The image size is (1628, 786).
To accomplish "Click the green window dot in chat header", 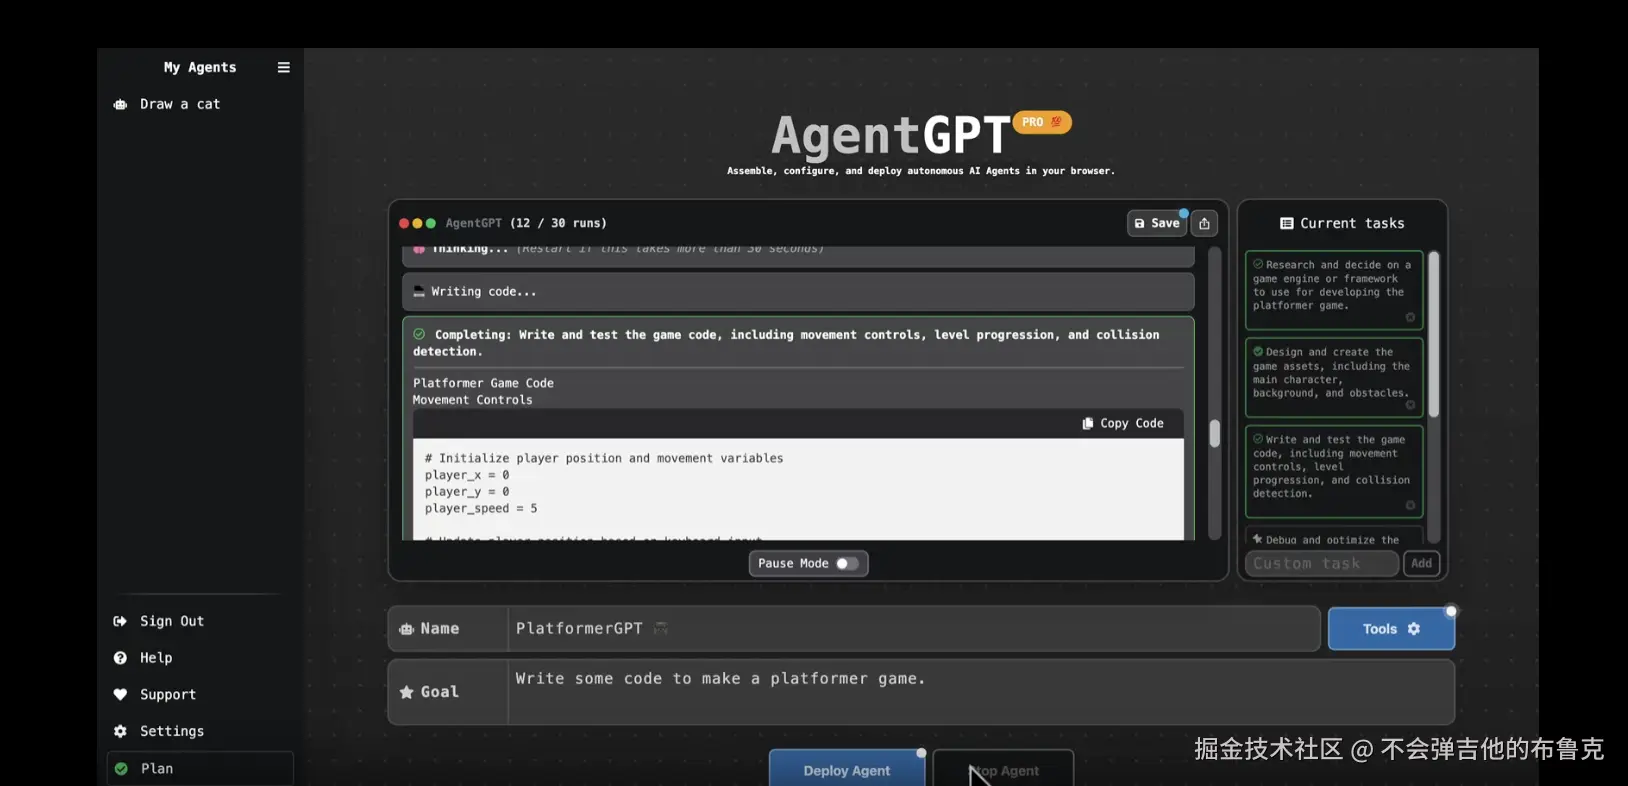I will tap(430, 223).
